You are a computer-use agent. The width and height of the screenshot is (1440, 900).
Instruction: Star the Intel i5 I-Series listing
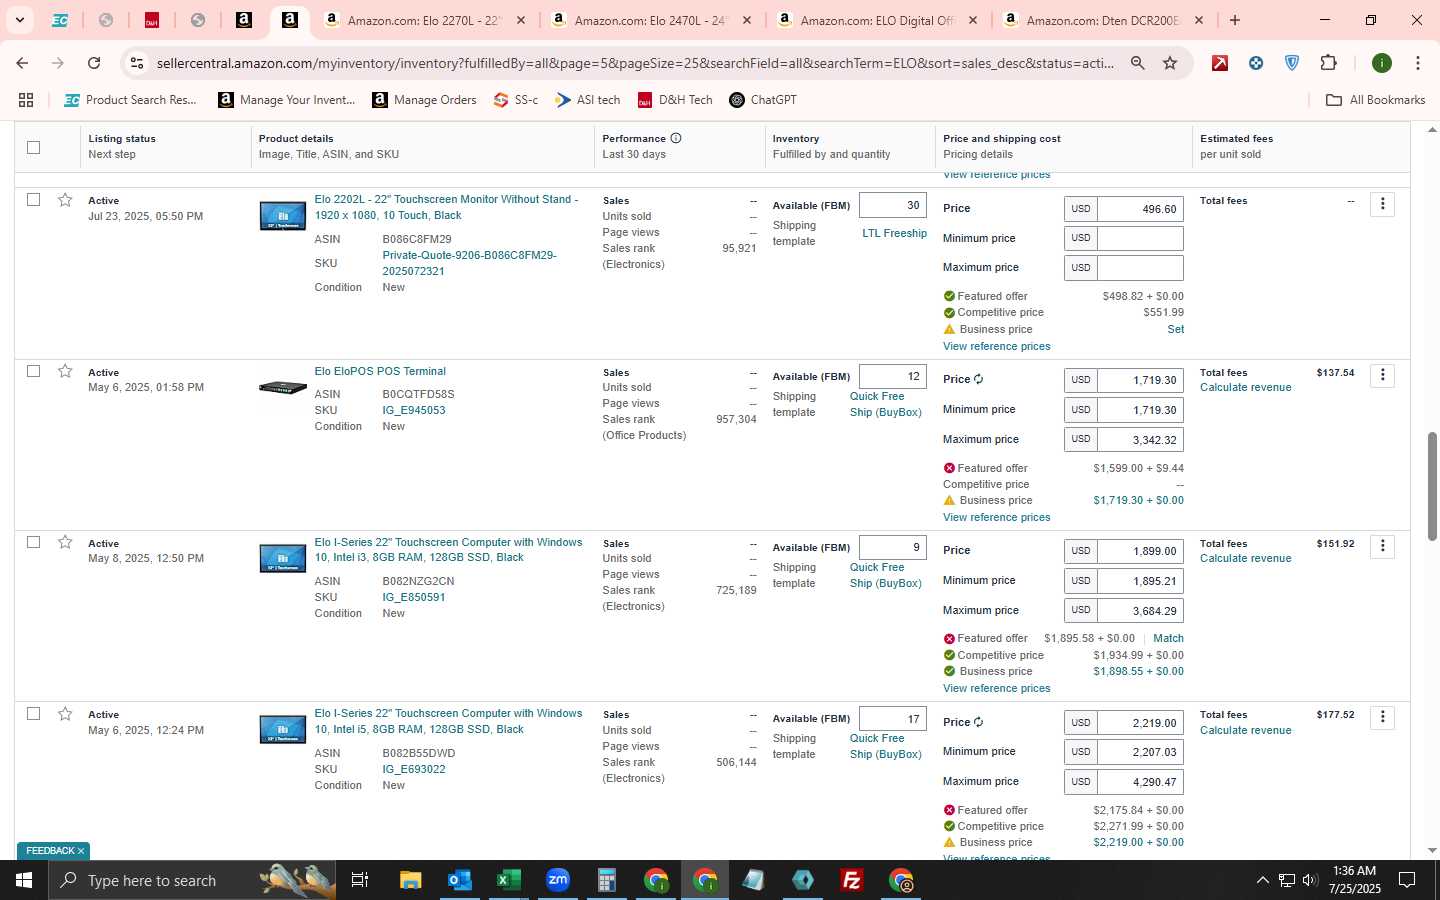[65, 714]
